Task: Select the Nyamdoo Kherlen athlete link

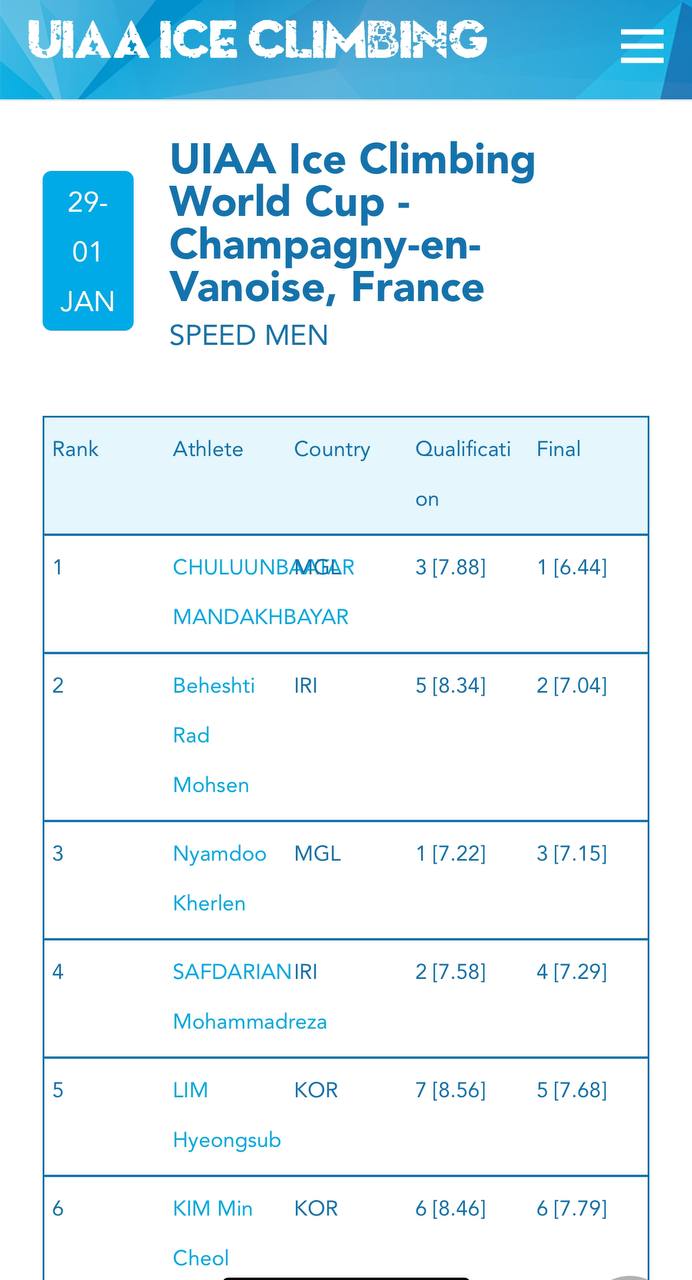Action: pos(219,878)
